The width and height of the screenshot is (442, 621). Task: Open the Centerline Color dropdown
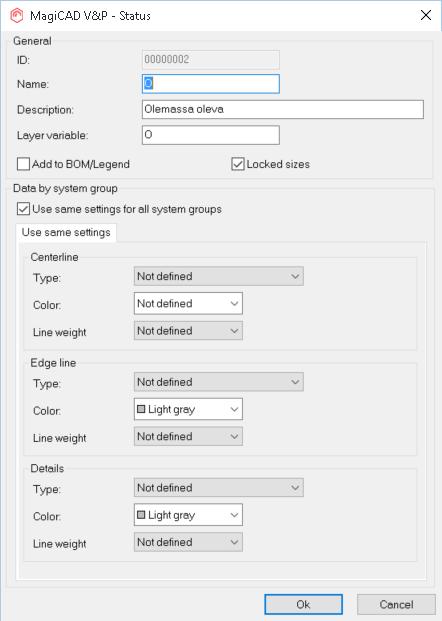point(188,303)
